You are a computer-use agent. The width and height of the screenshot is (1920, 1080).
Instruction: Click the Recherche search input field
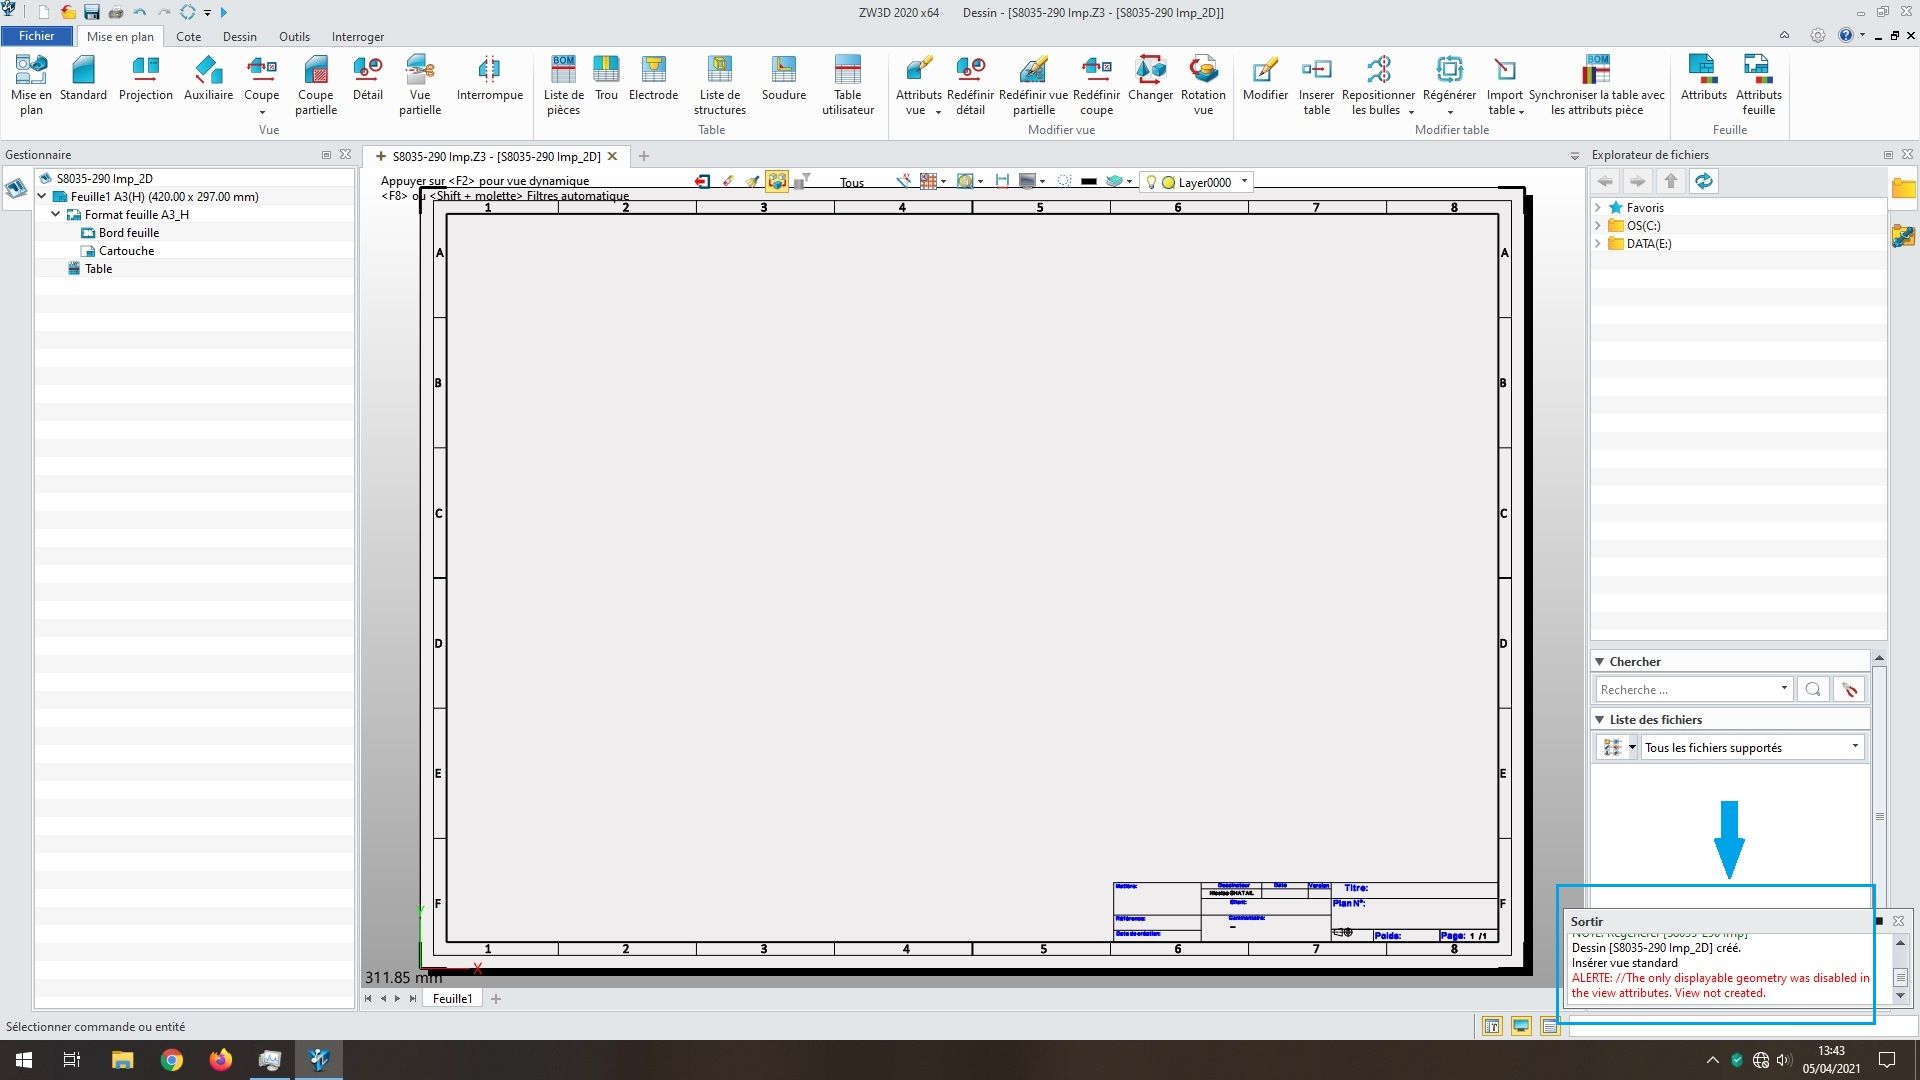1692,689
